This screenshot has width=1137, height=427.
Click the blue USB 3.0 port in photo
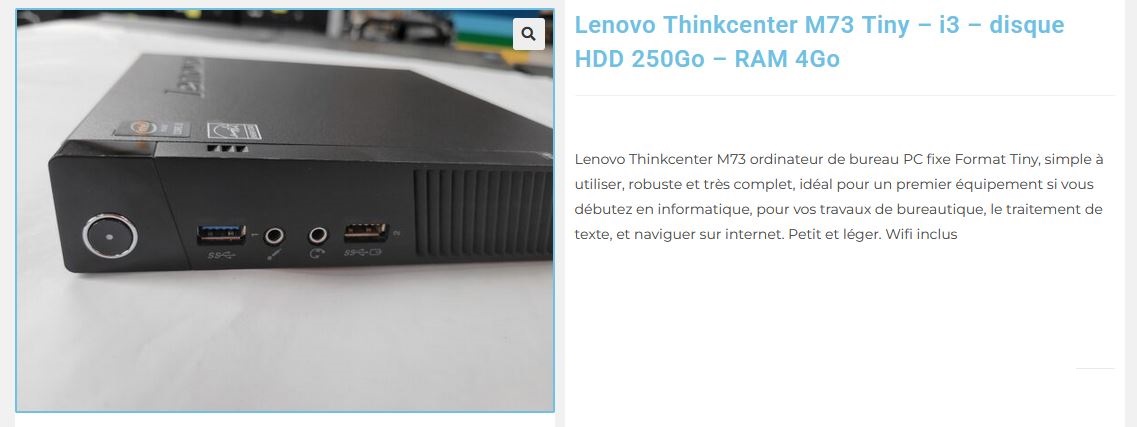pos(221,234)
